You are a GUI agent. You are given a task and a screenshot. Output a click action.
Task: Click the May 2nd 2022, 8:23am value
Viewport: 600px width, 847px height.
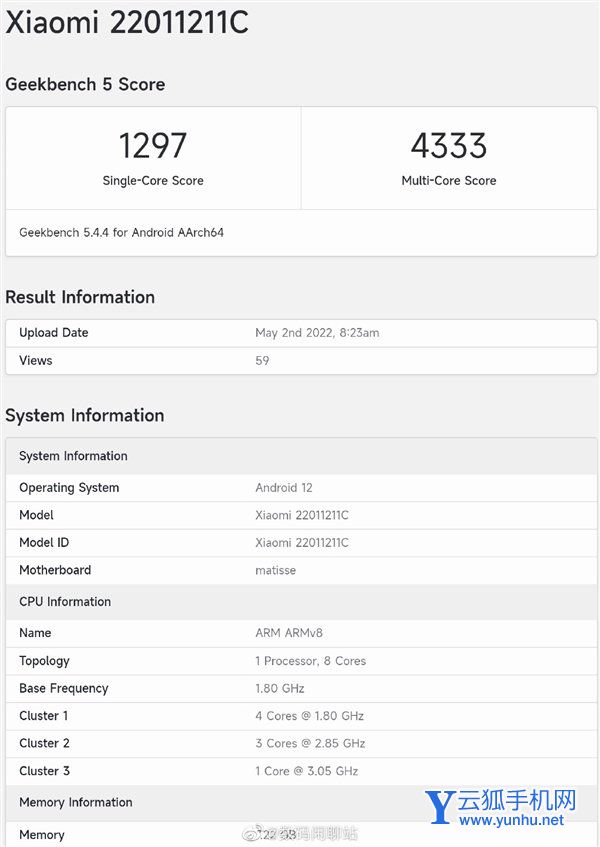tap(317, 333)
